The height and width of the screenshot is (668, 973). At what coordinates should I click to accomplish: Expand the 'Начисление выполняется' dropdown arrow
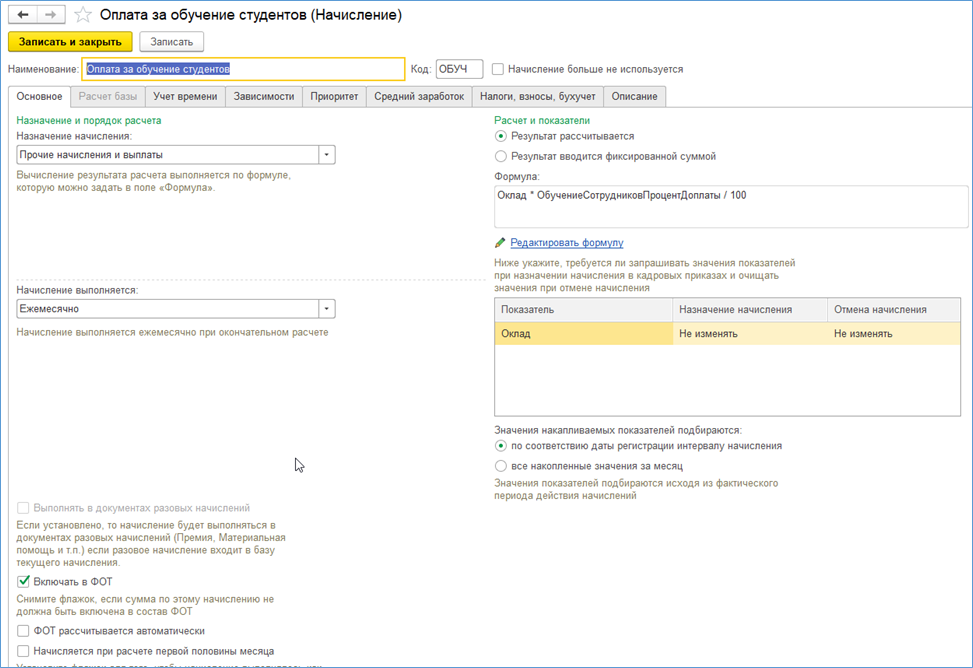click(326, 309)
